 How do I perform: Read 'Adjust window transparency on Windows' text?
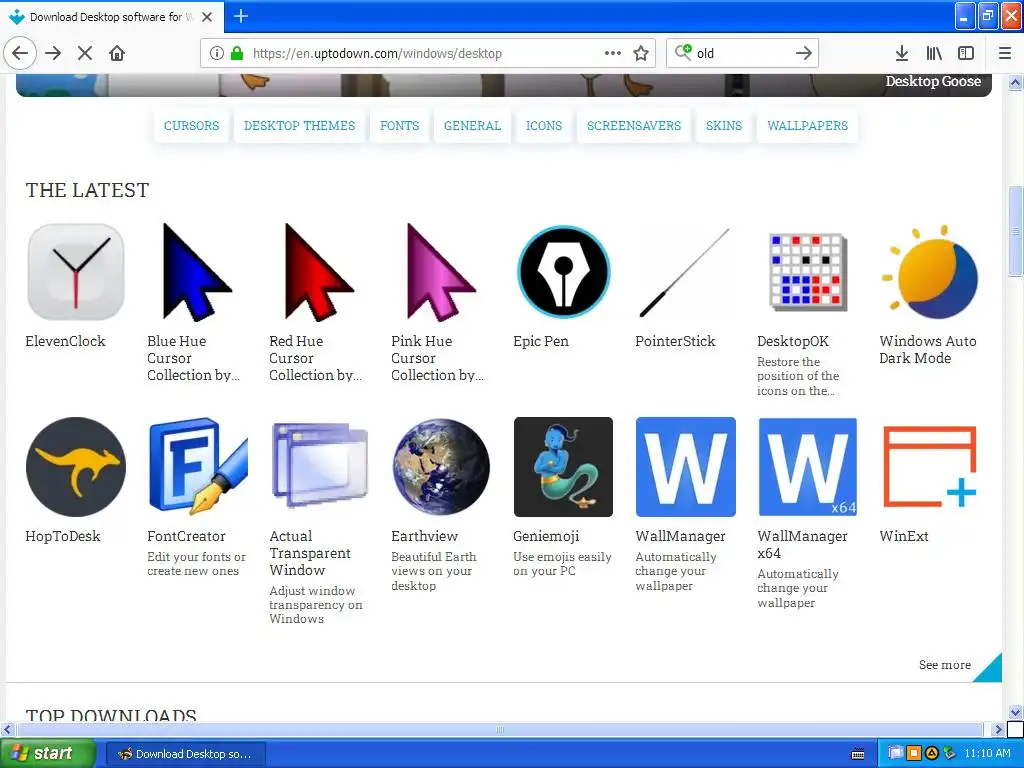(x=315, y=605)
